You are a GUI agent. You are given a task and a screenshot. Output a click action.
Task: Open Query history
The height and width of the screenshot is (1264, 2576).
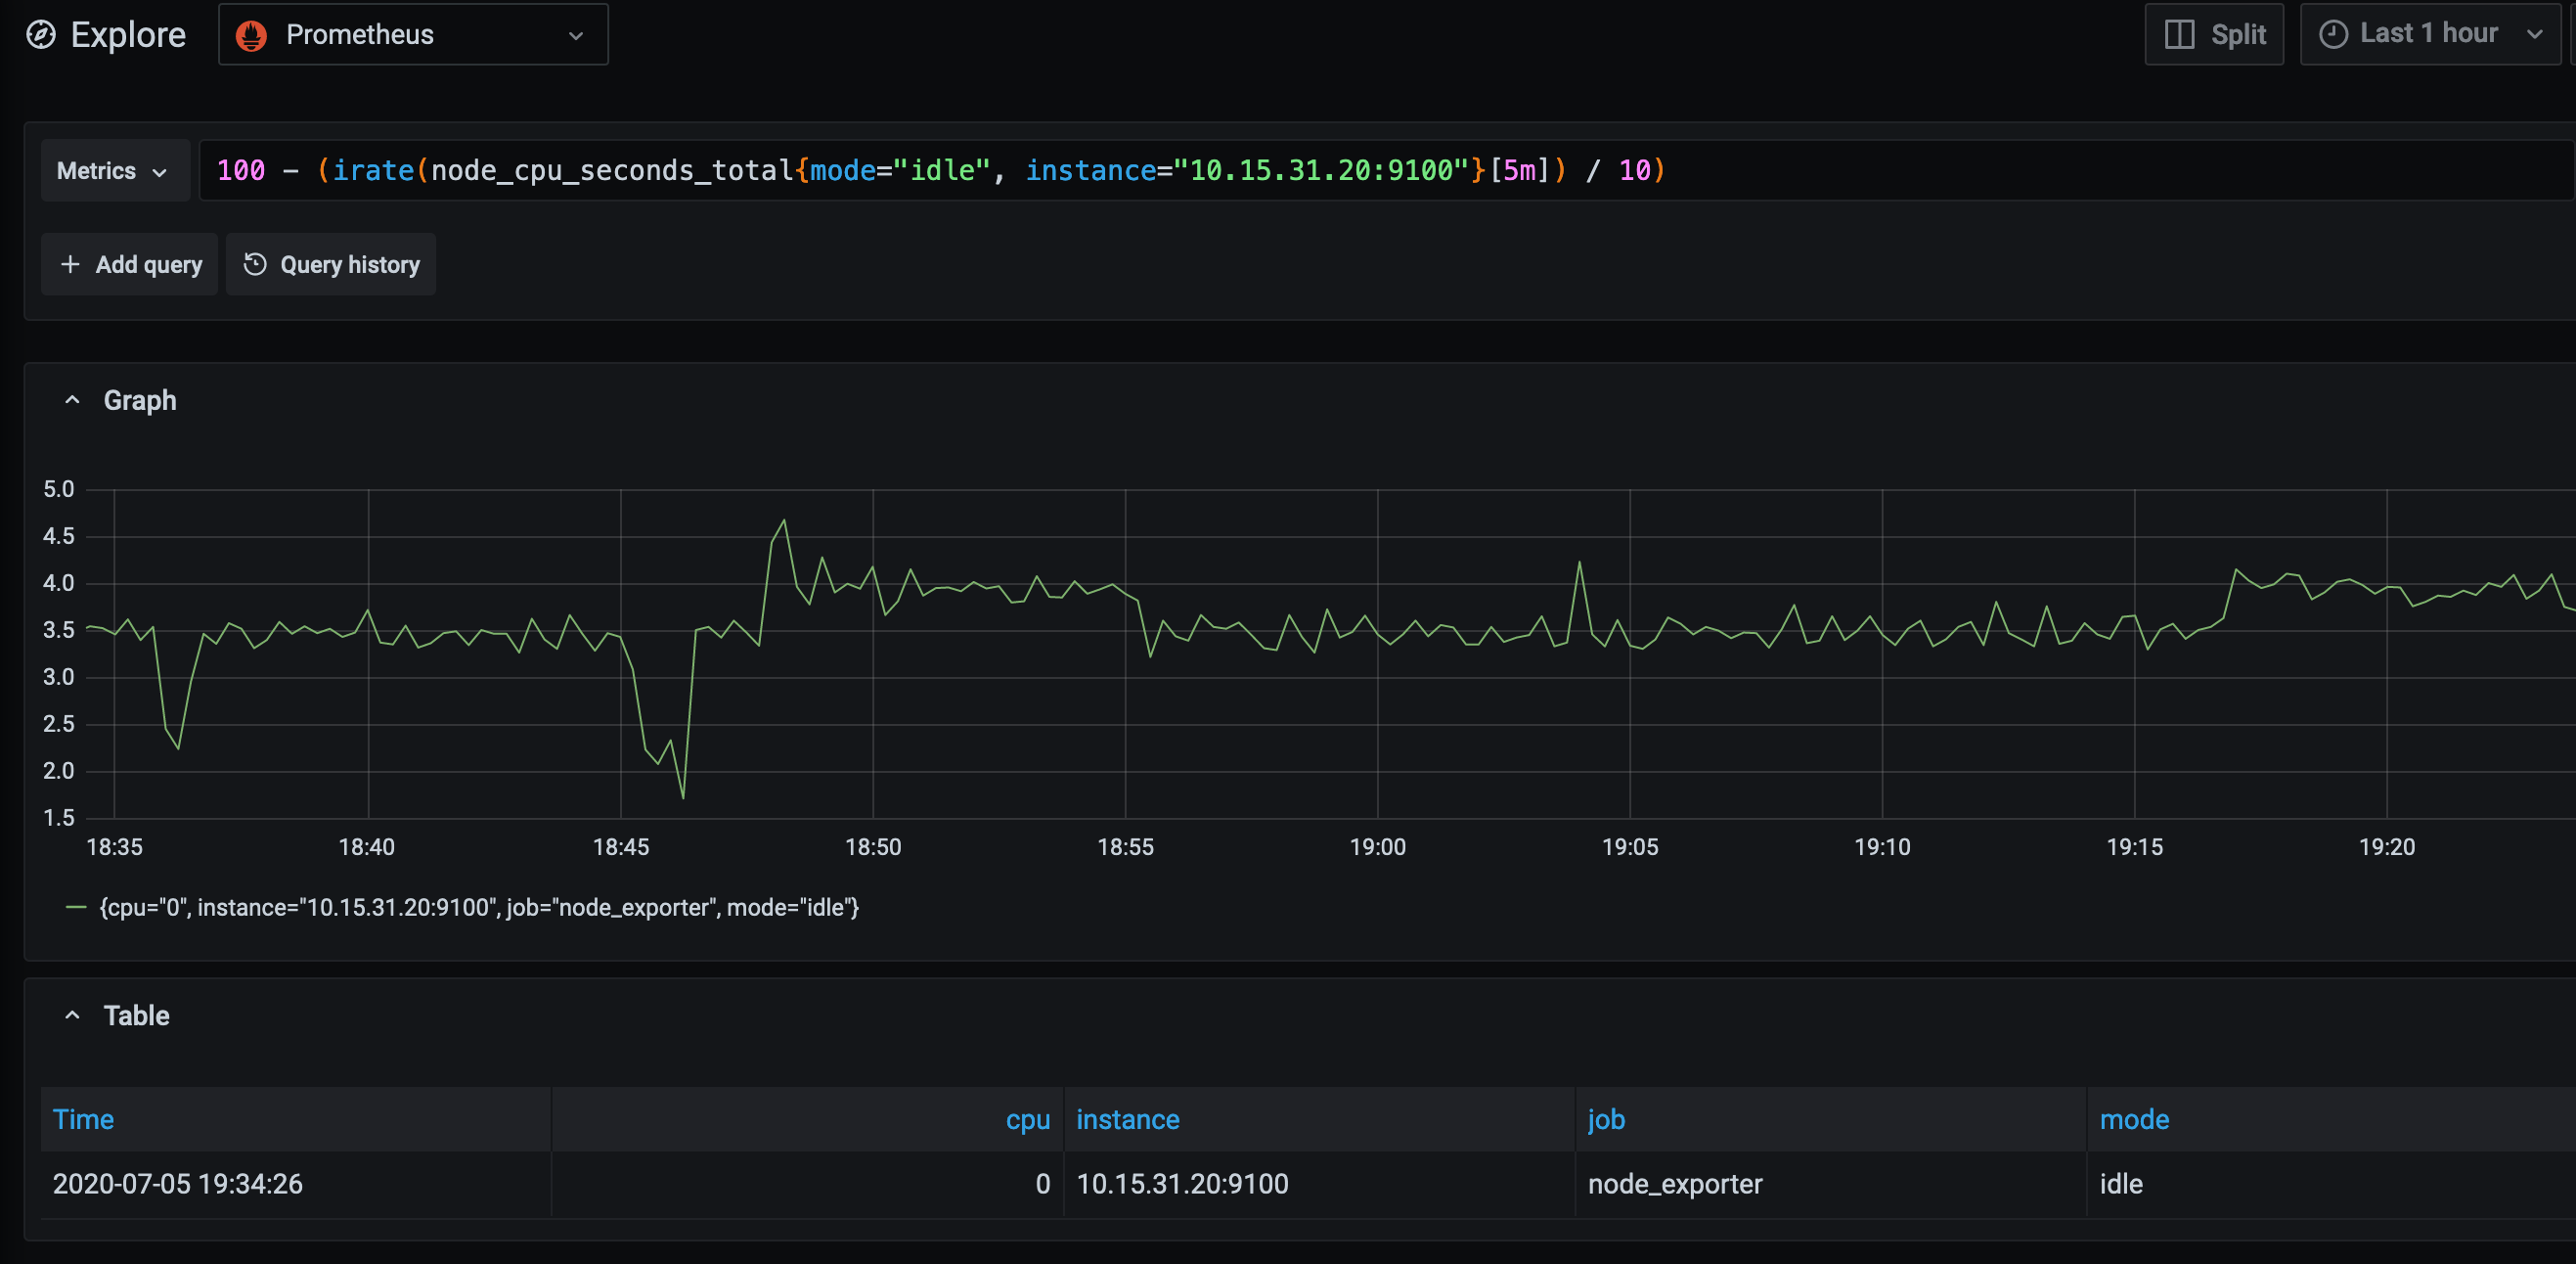[331, 264]
